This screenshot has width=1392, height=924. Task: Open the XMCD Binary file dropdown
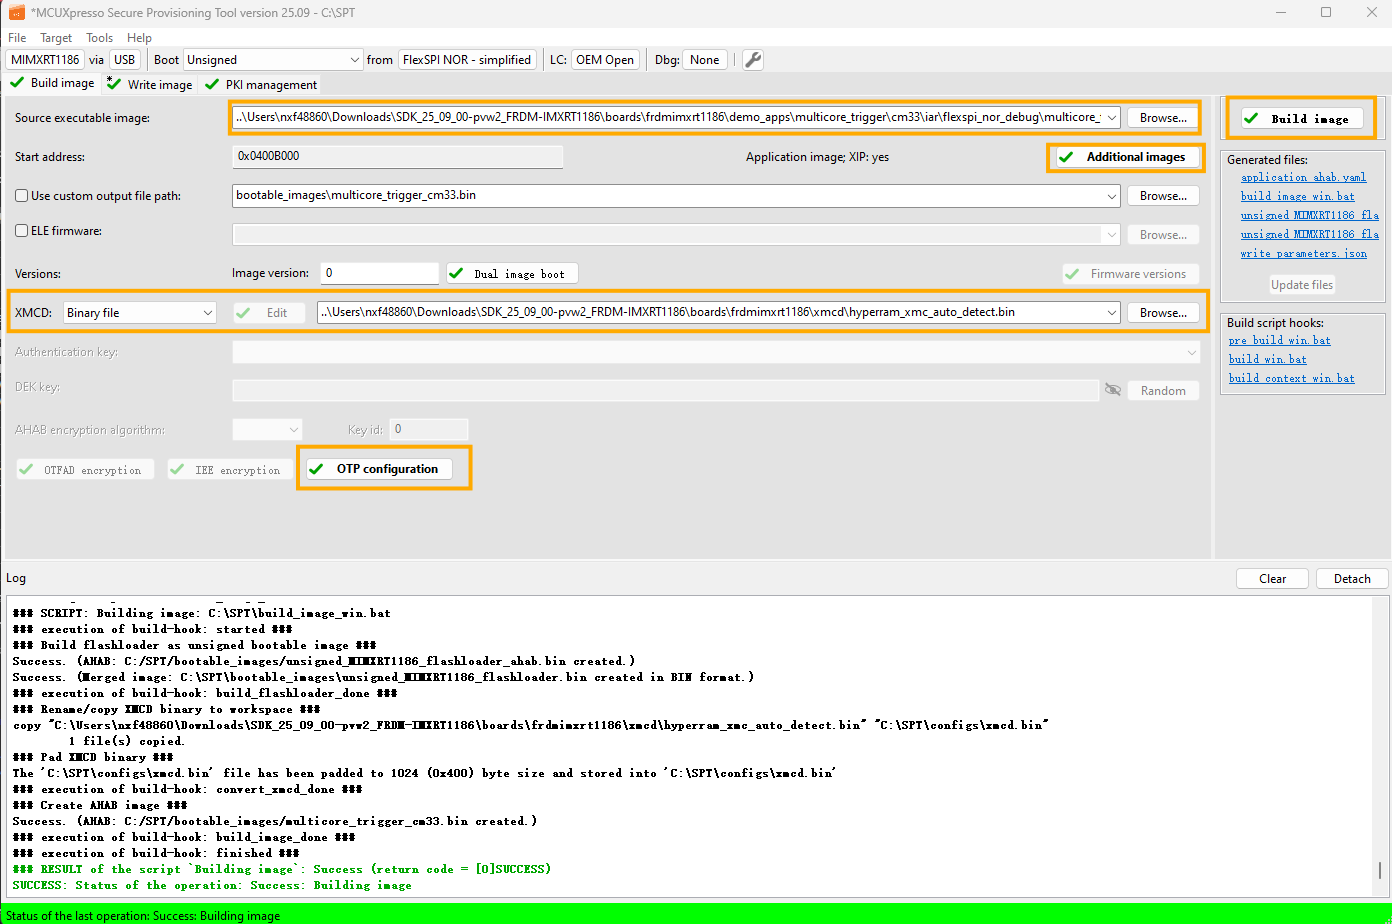[x=140, y=313]
